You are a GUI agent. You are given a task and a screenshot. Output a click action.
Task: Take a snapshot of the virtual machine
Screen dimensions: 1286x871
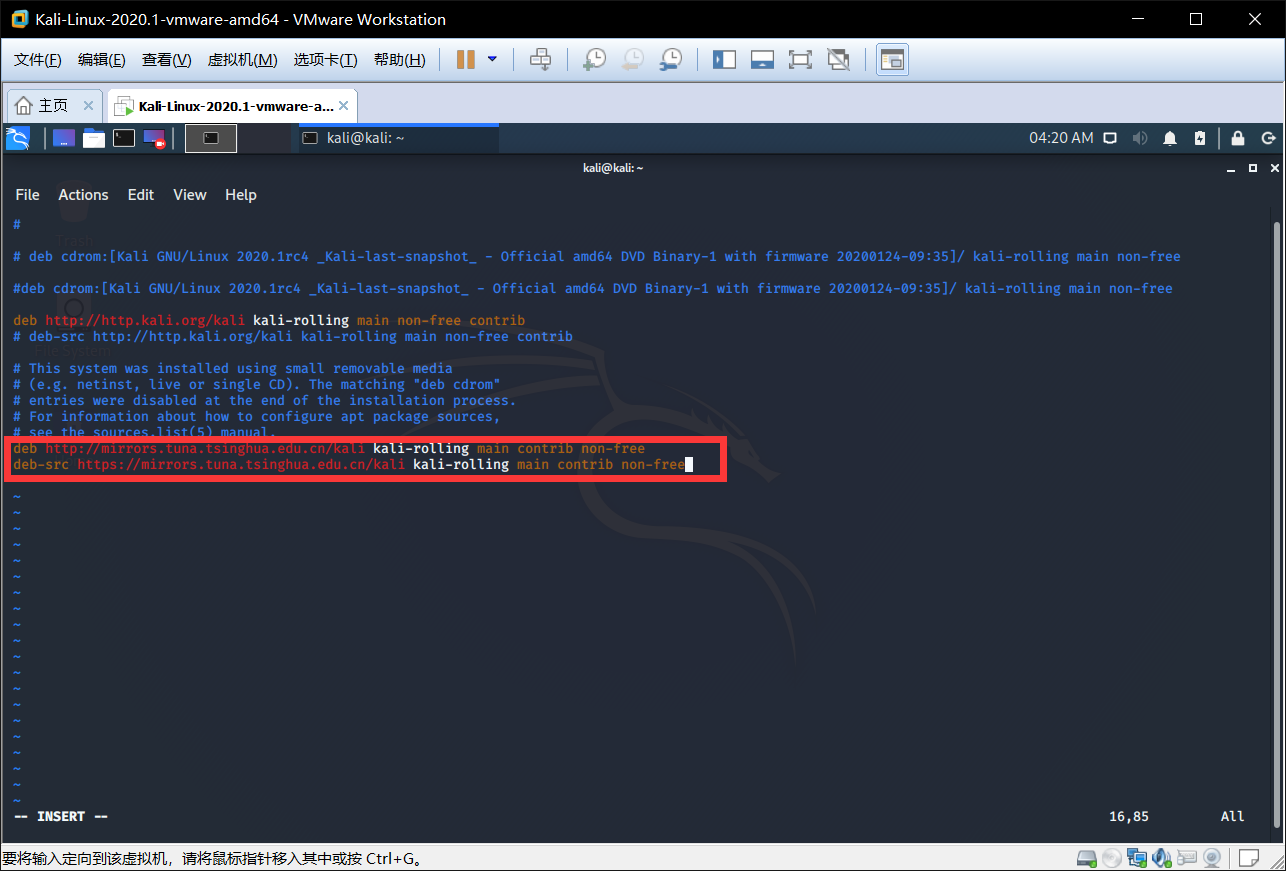pyautogui.click(x=594, y=60)
